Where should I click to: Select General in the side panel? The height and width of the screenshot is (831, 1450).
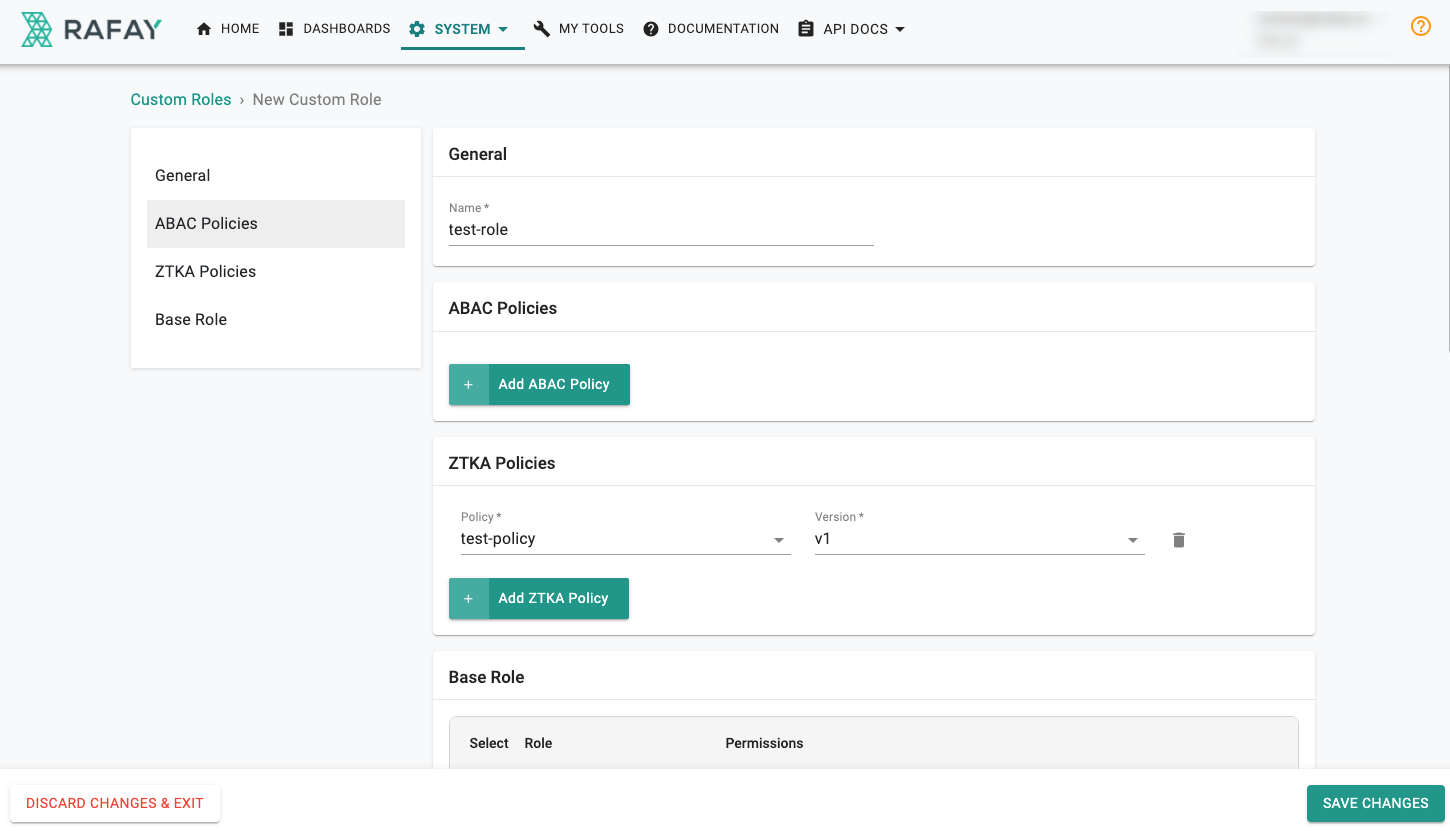[x=276, y=176]
